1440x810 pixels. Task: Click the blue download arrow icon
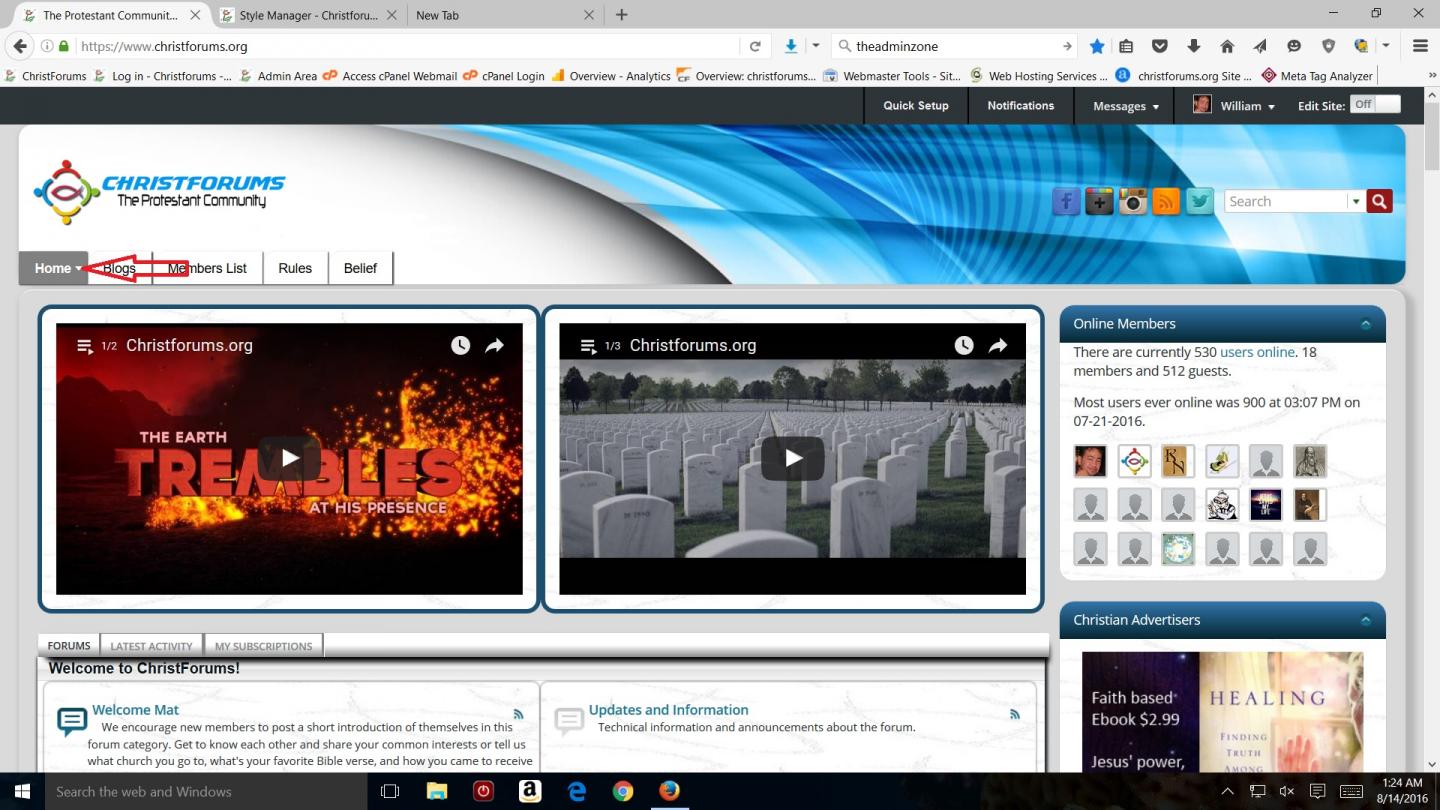tap(791, 46)
